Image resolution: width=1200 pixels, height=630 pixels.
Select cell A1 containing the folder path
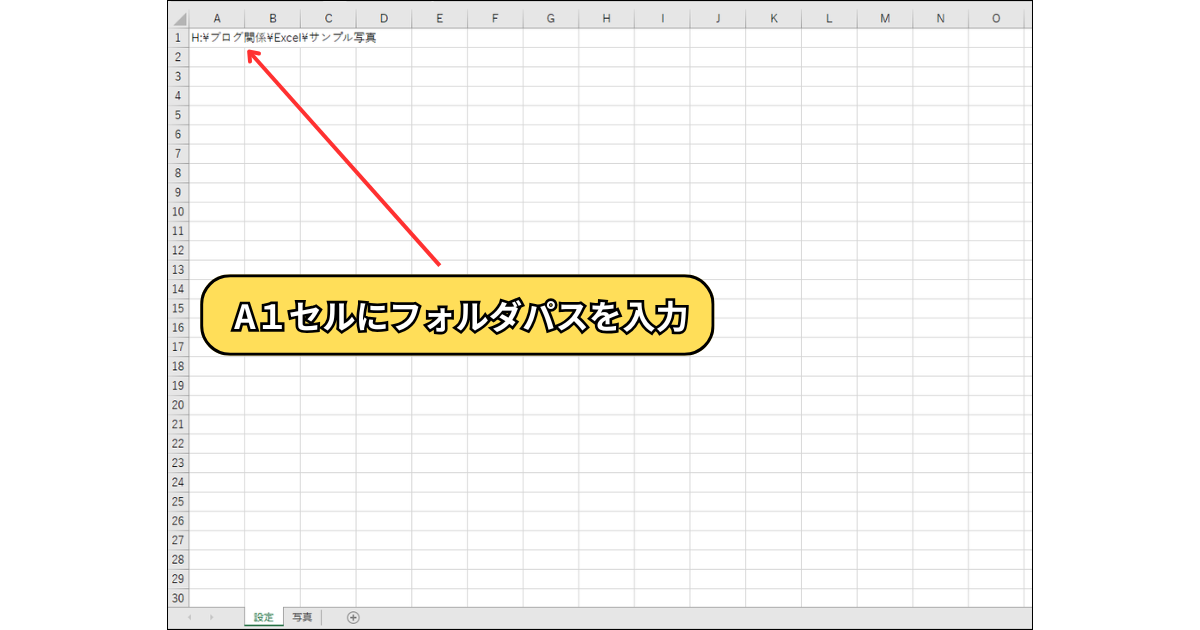coord(216,38)
